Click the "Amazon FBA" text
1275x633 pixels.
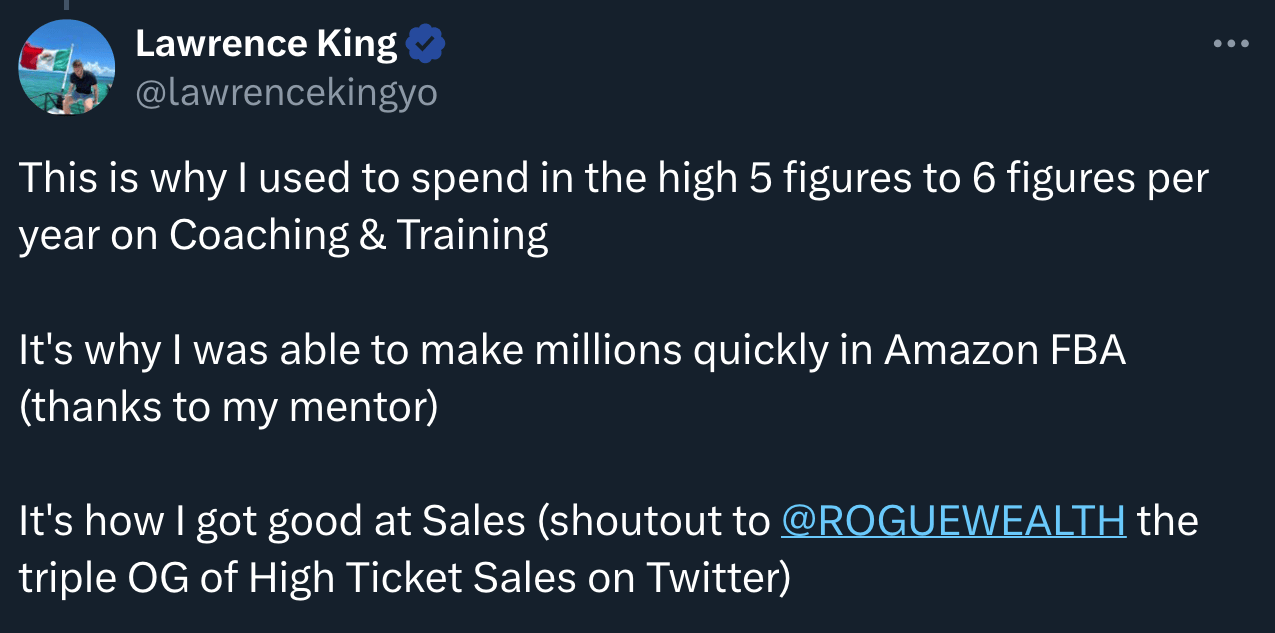click(1005, 351)
